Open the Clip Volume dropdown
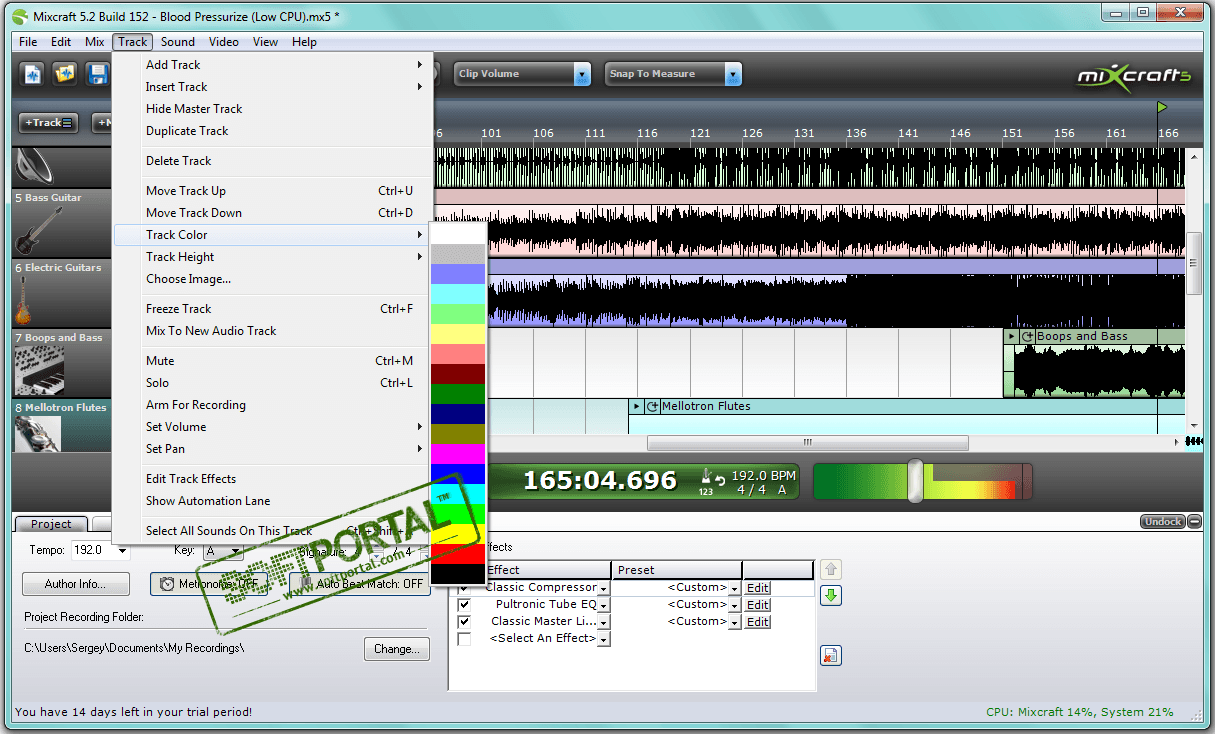The width and height of the screenshot is (1215, 734). (583, 74)
